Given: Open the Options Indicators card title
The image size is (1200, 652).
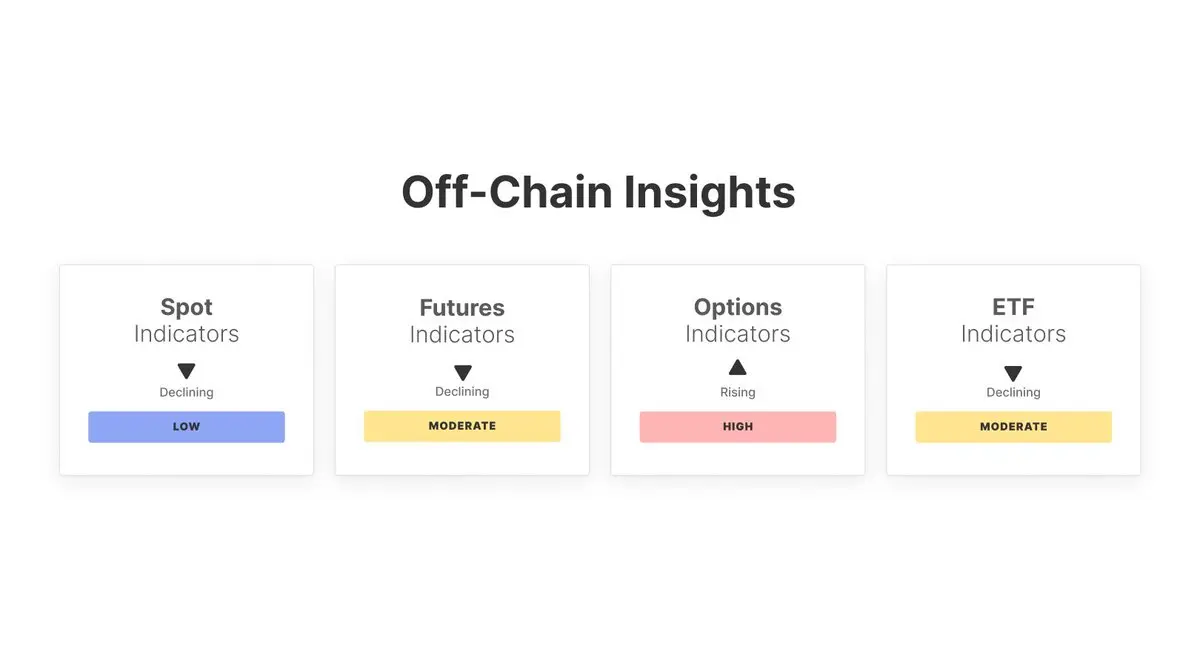Looking at the screenshot, I should [x=738, y=320].
